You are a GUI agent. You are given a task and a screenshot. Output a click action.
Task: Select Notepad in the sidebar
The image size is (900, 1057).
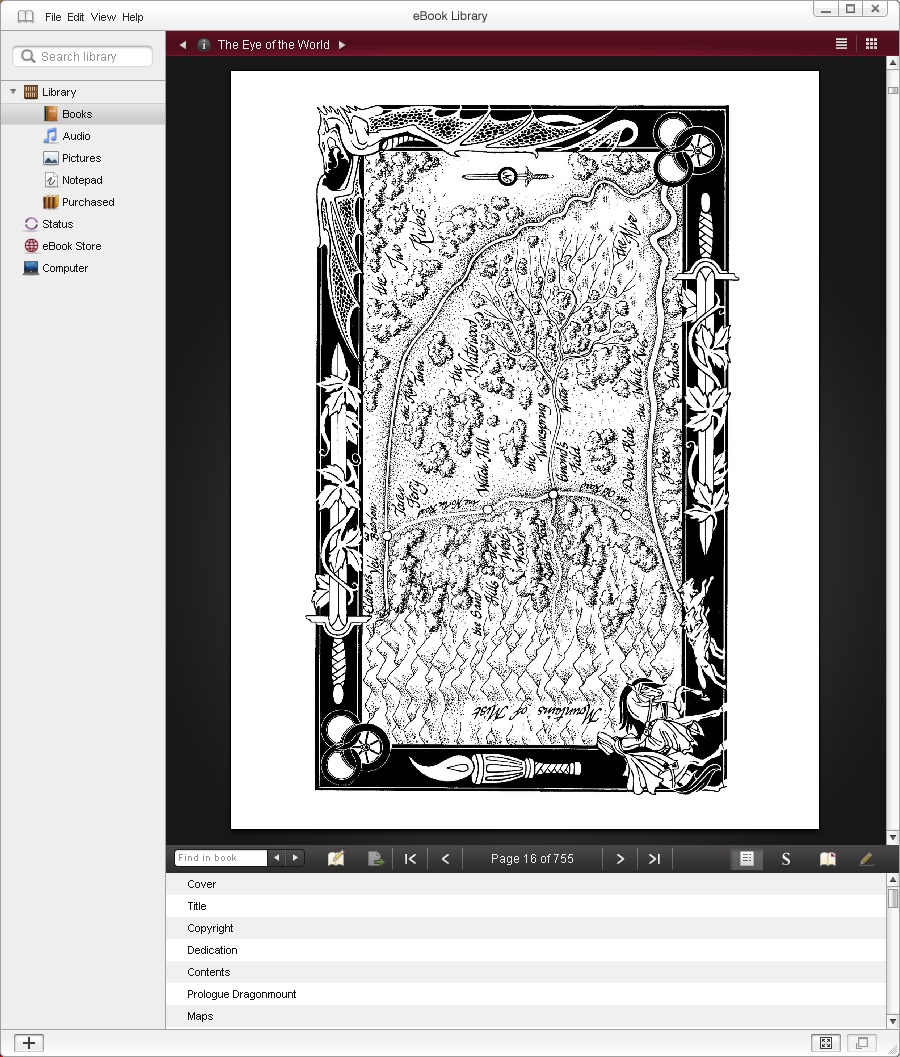[82, 180]
